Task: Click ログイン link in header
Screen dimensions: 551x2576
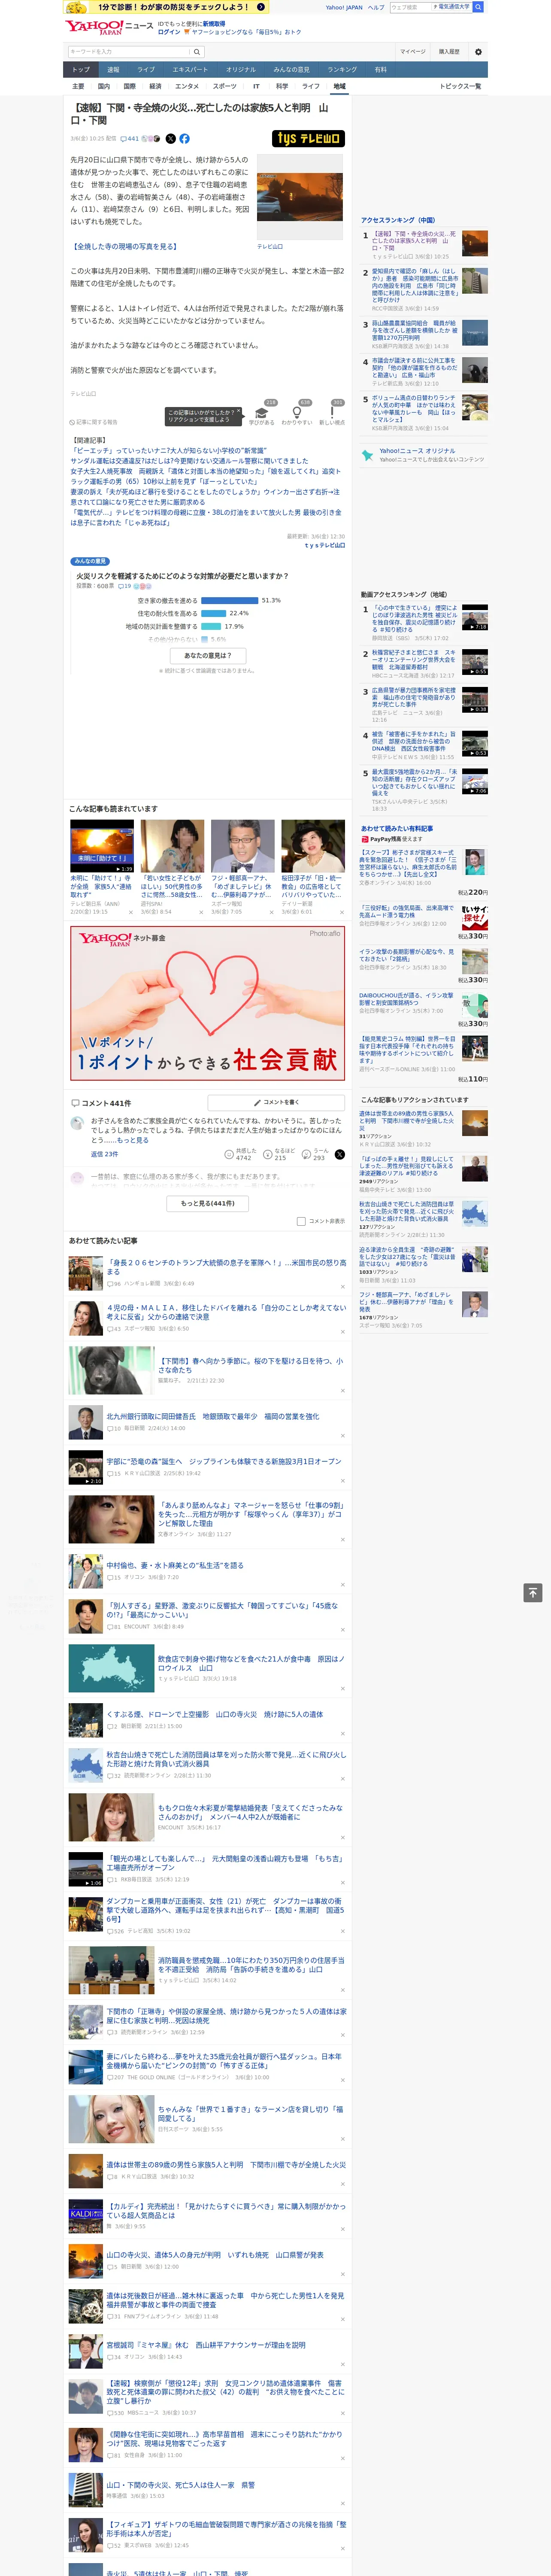Action: coord(169,32)
